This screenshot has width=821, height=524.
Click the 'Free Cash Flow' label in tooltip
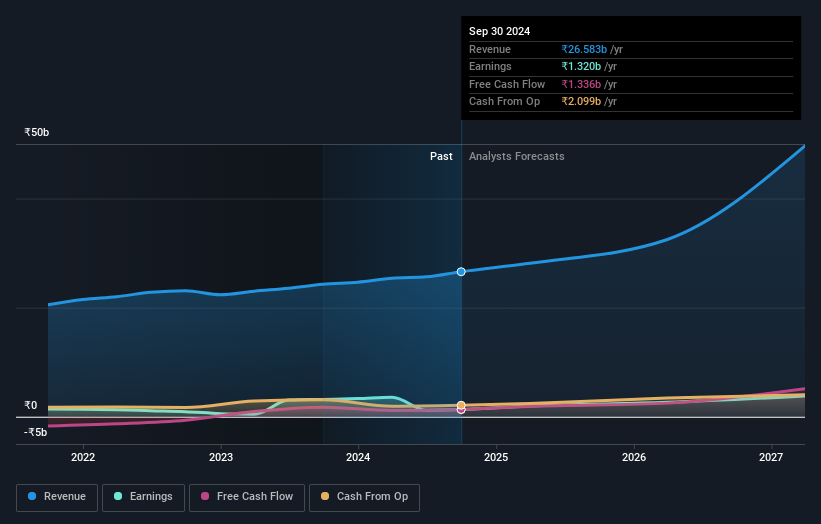[507, 84]
